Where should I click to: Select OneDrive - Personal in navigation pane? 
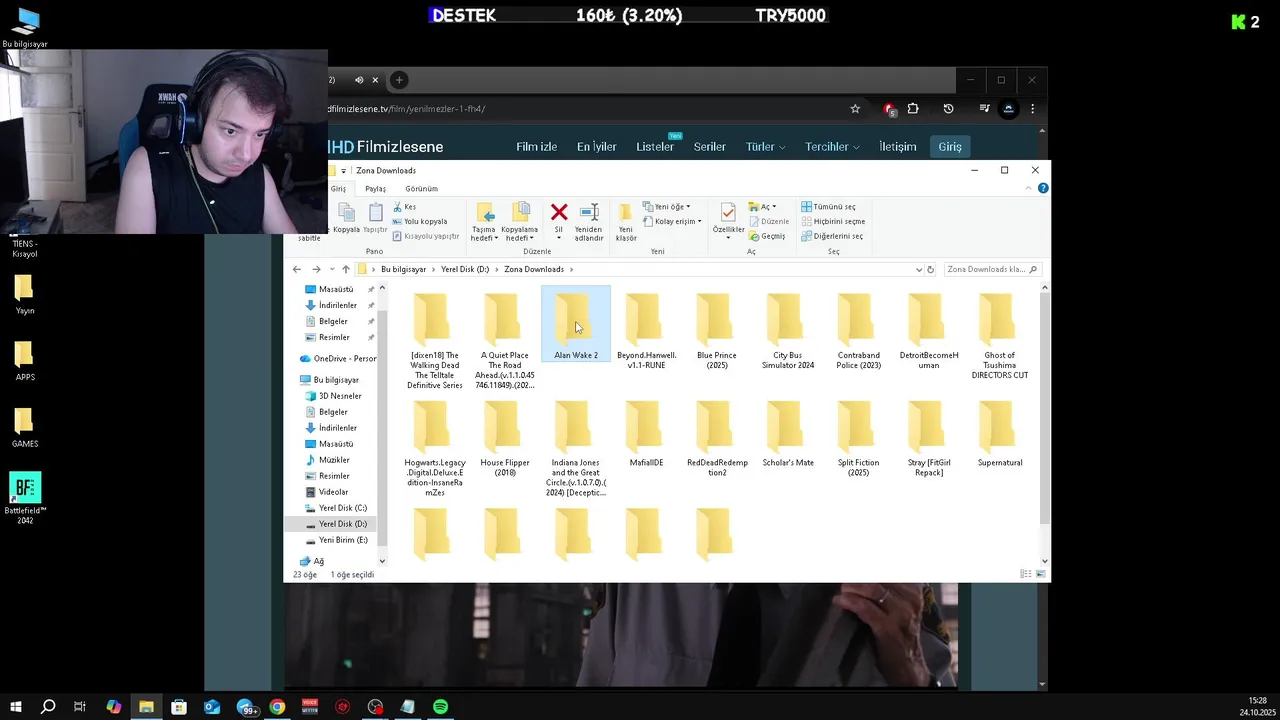338,358
